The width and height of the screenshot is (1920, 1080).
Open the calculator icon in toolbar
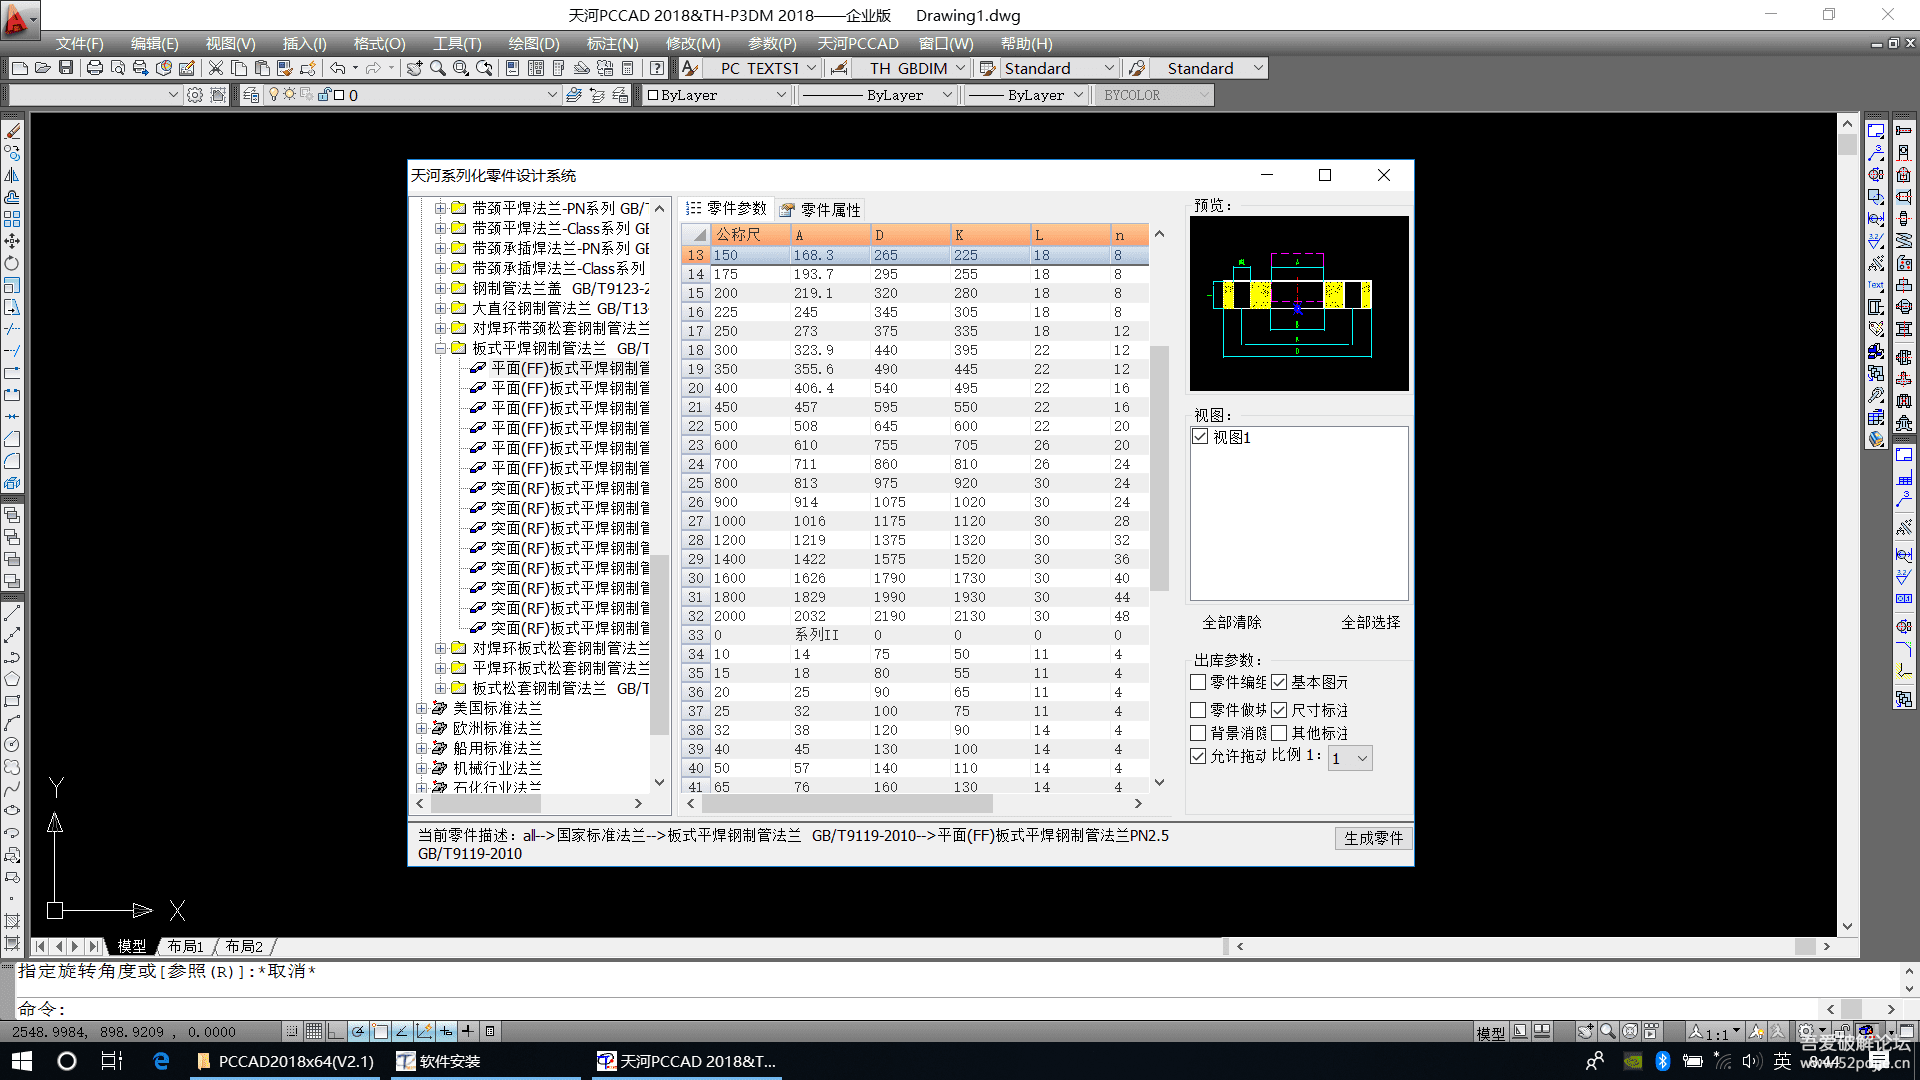628,68
